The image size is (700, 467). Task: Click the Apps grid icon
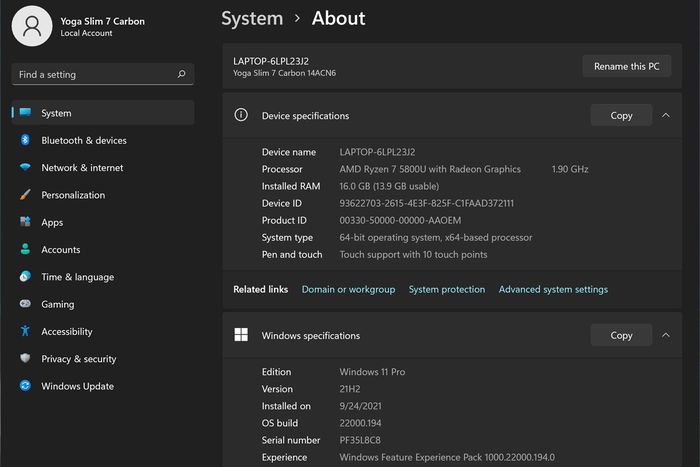pos(25,221)
